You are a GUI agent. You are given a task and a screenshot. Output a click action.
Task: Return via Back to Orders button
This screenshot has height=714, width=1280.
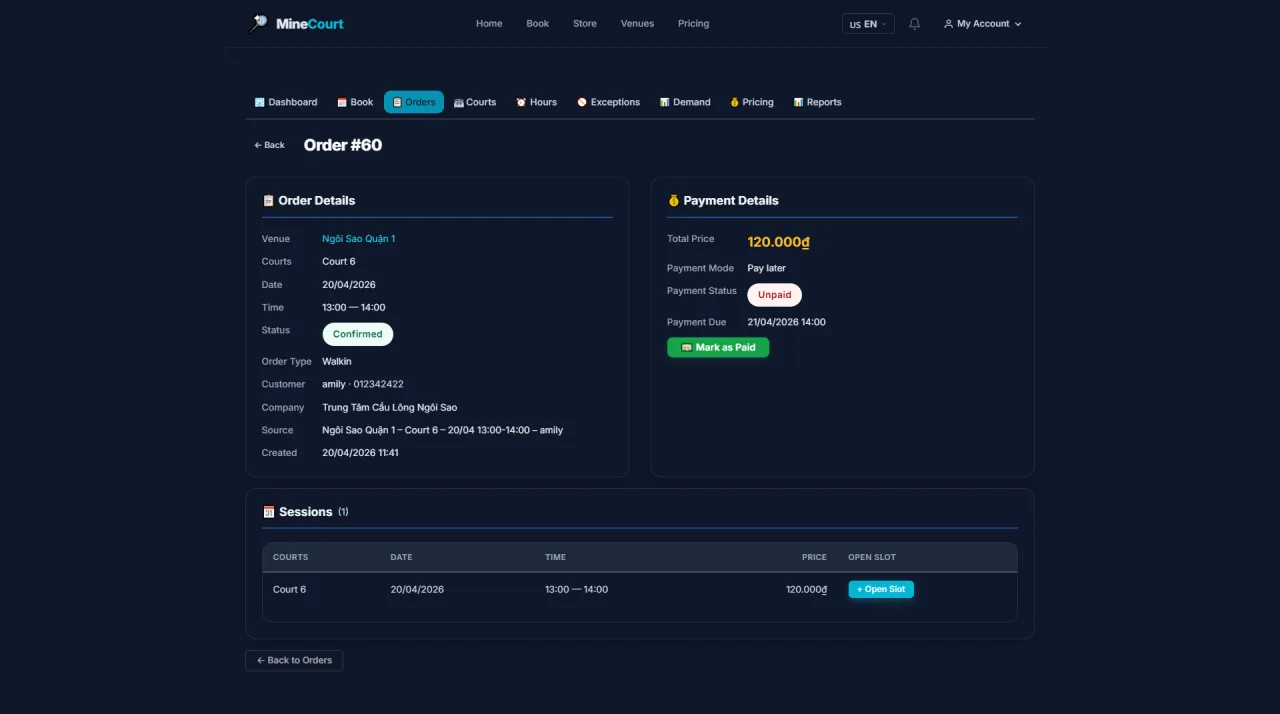[x=294, y=660]
